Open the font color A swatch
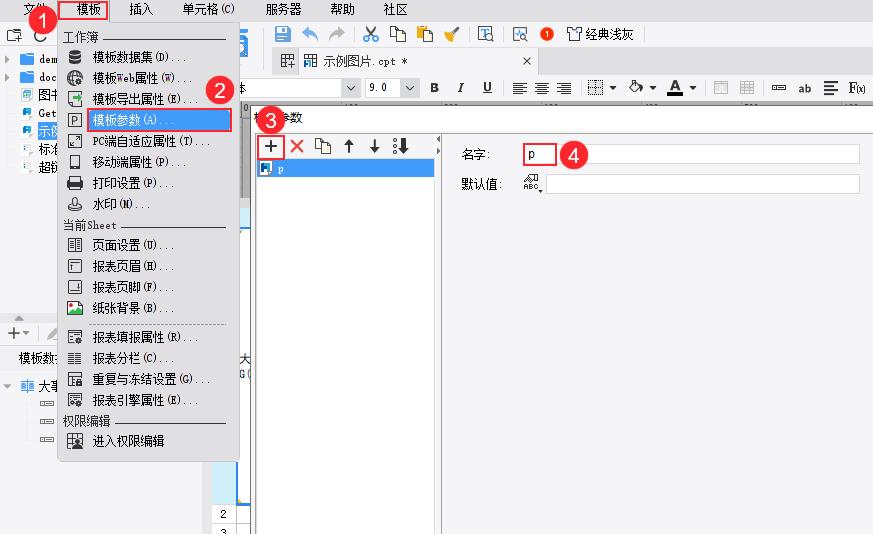873x534 pixels. pos(675,88)
